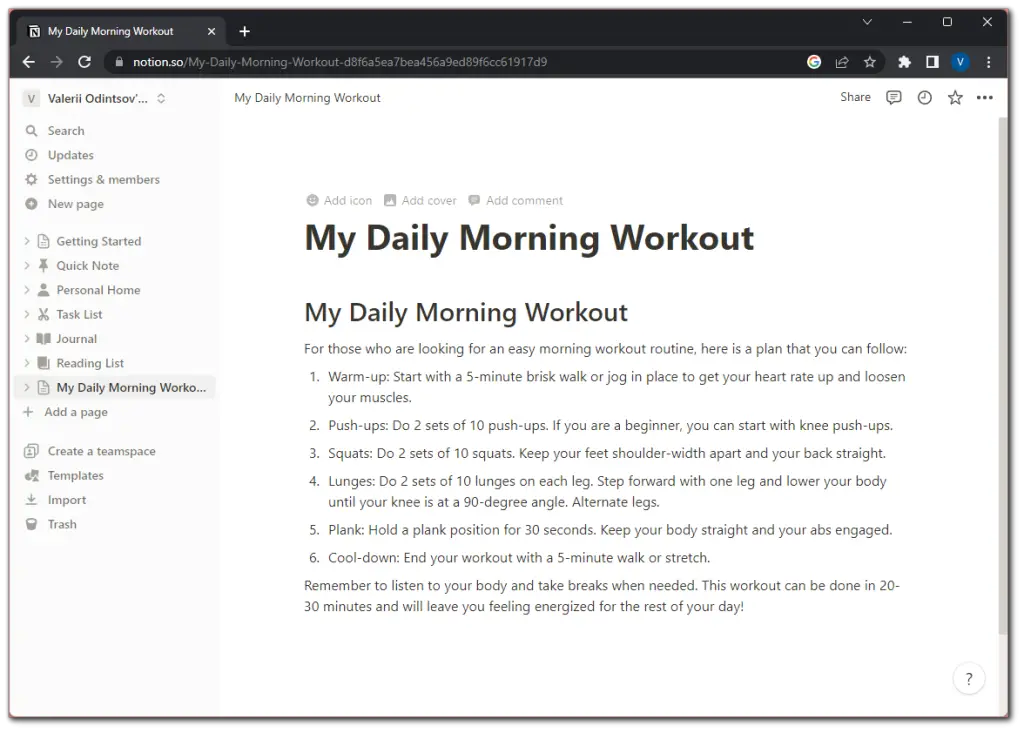The width and height of the screenshot is (1024, 733).
Task: Collapse sidebar with the double chevron control
Action: pyautogui.click(x=160, y=97)
